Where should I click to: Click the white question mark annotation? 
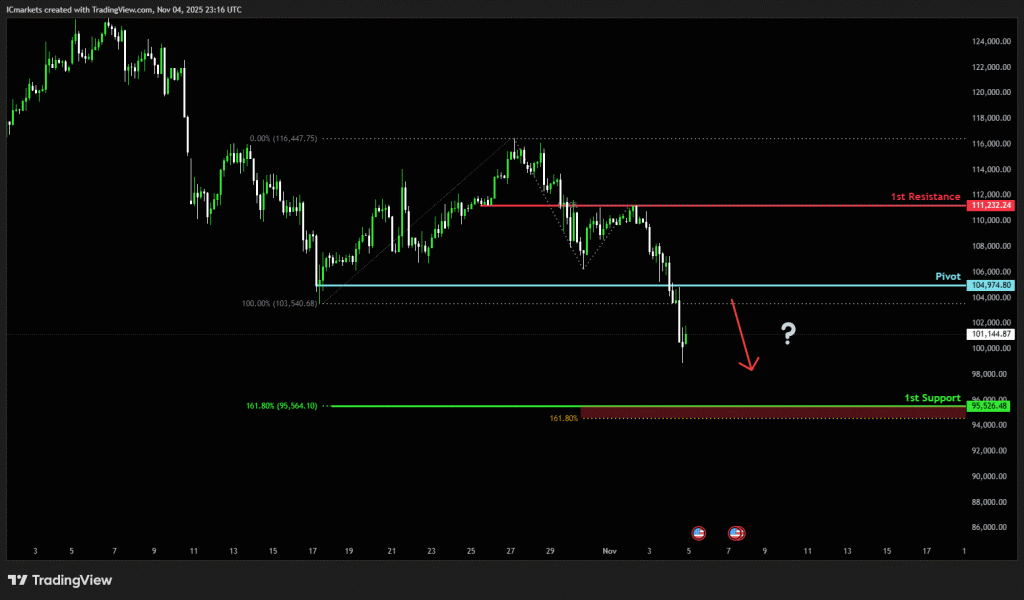pyautogui.click(x=788, y=334)
